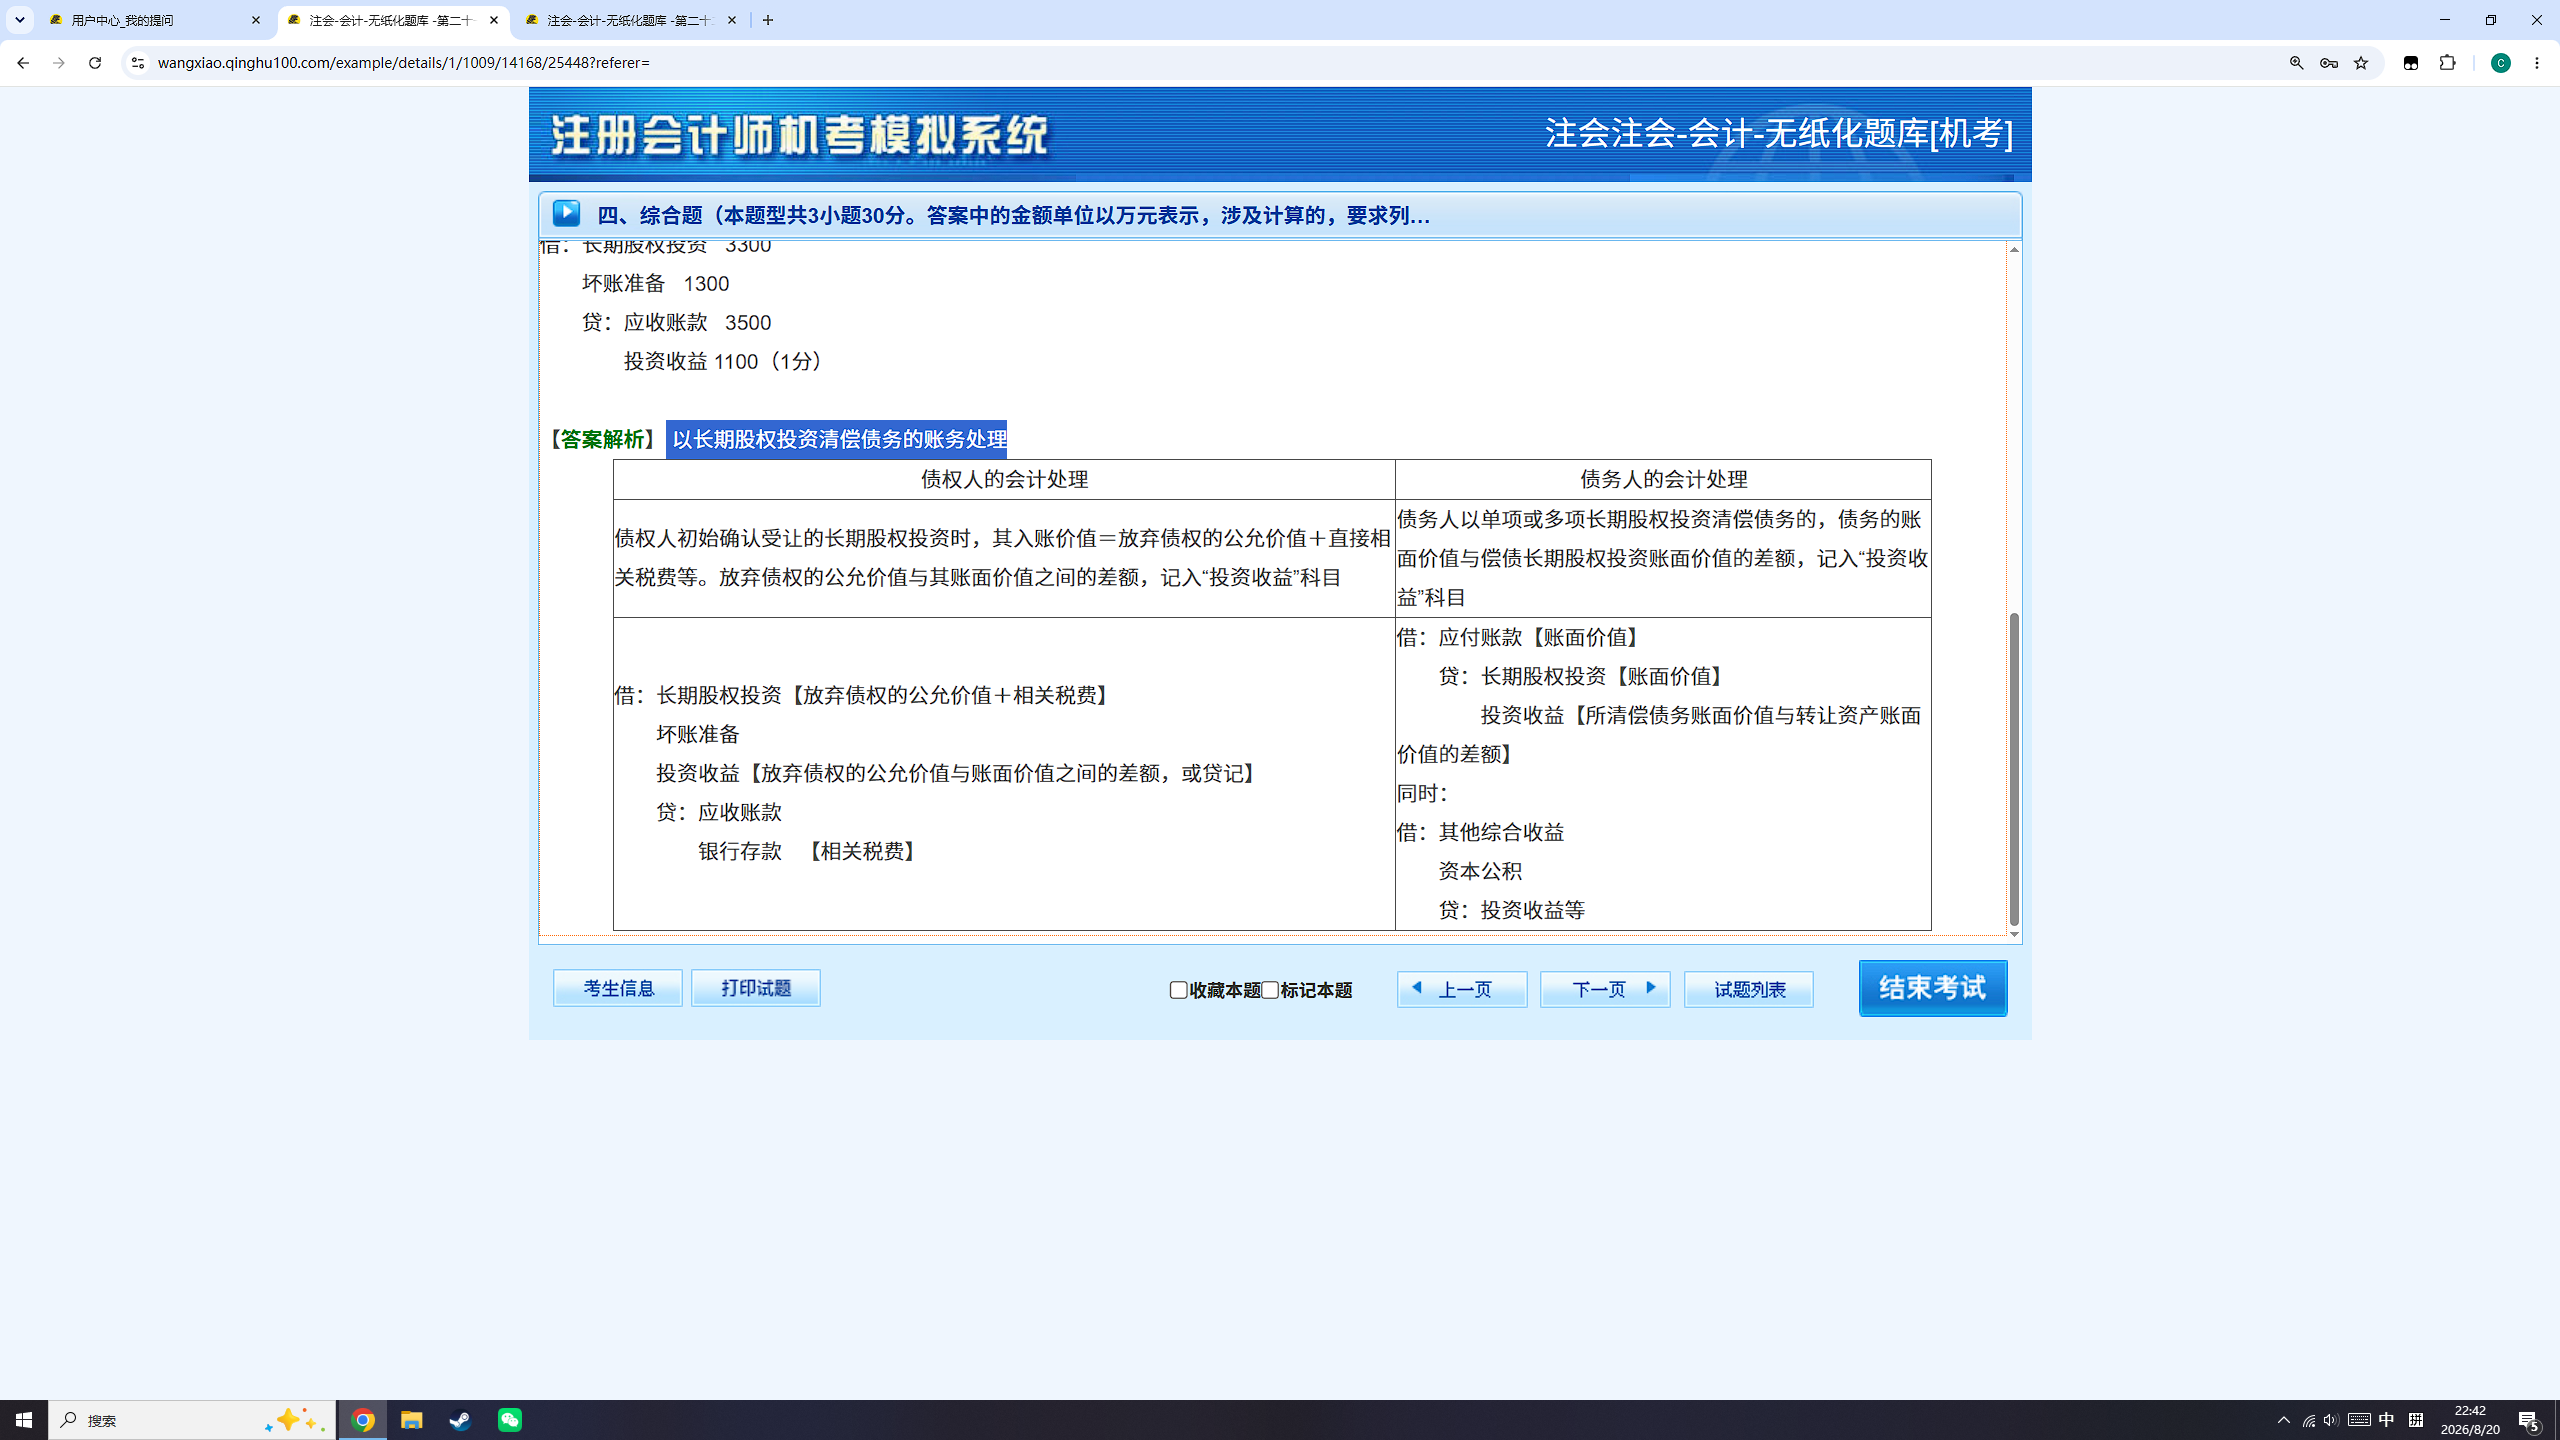This screenshot has height=1440, width=2560.
Task: Toggle the 中 input method indicator
Action: click(2387, 1420)
